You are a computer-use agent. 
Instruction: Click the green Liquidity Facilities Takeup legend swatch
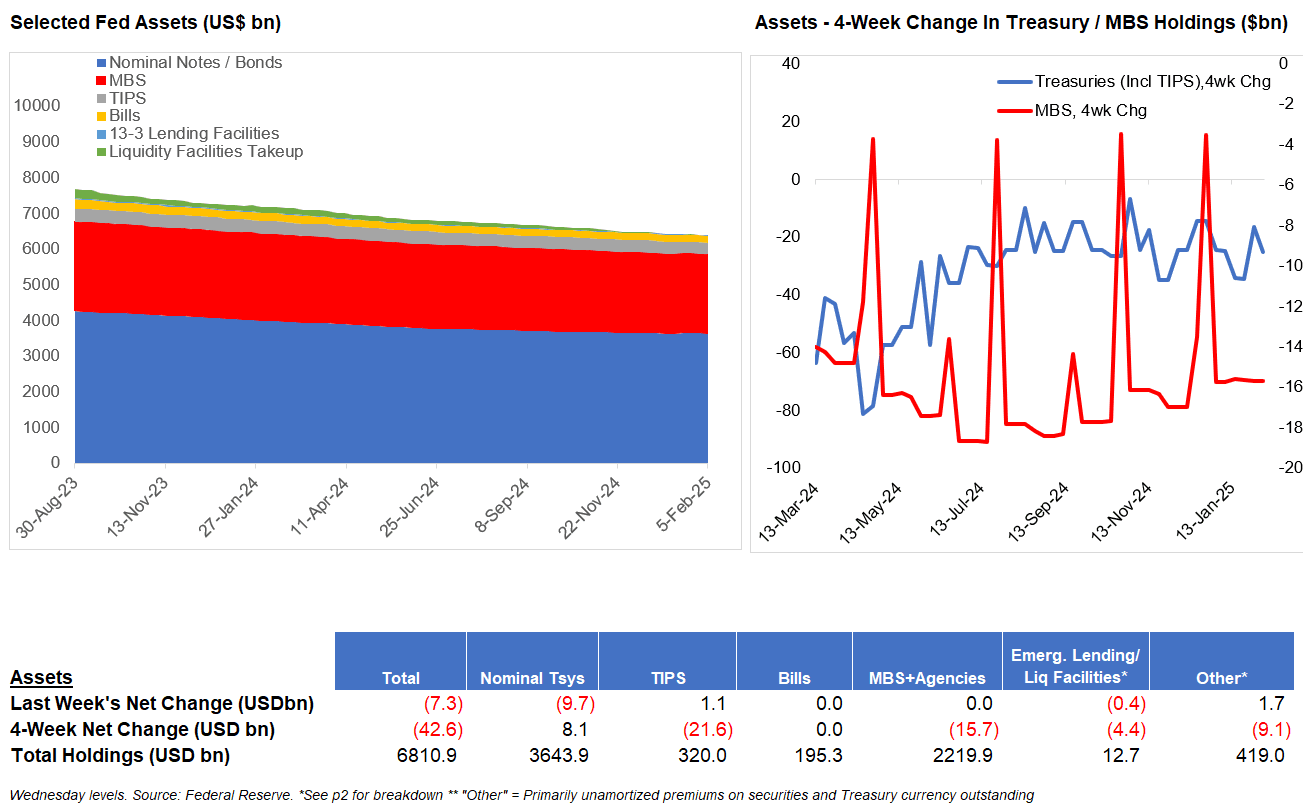click(101, 152)
